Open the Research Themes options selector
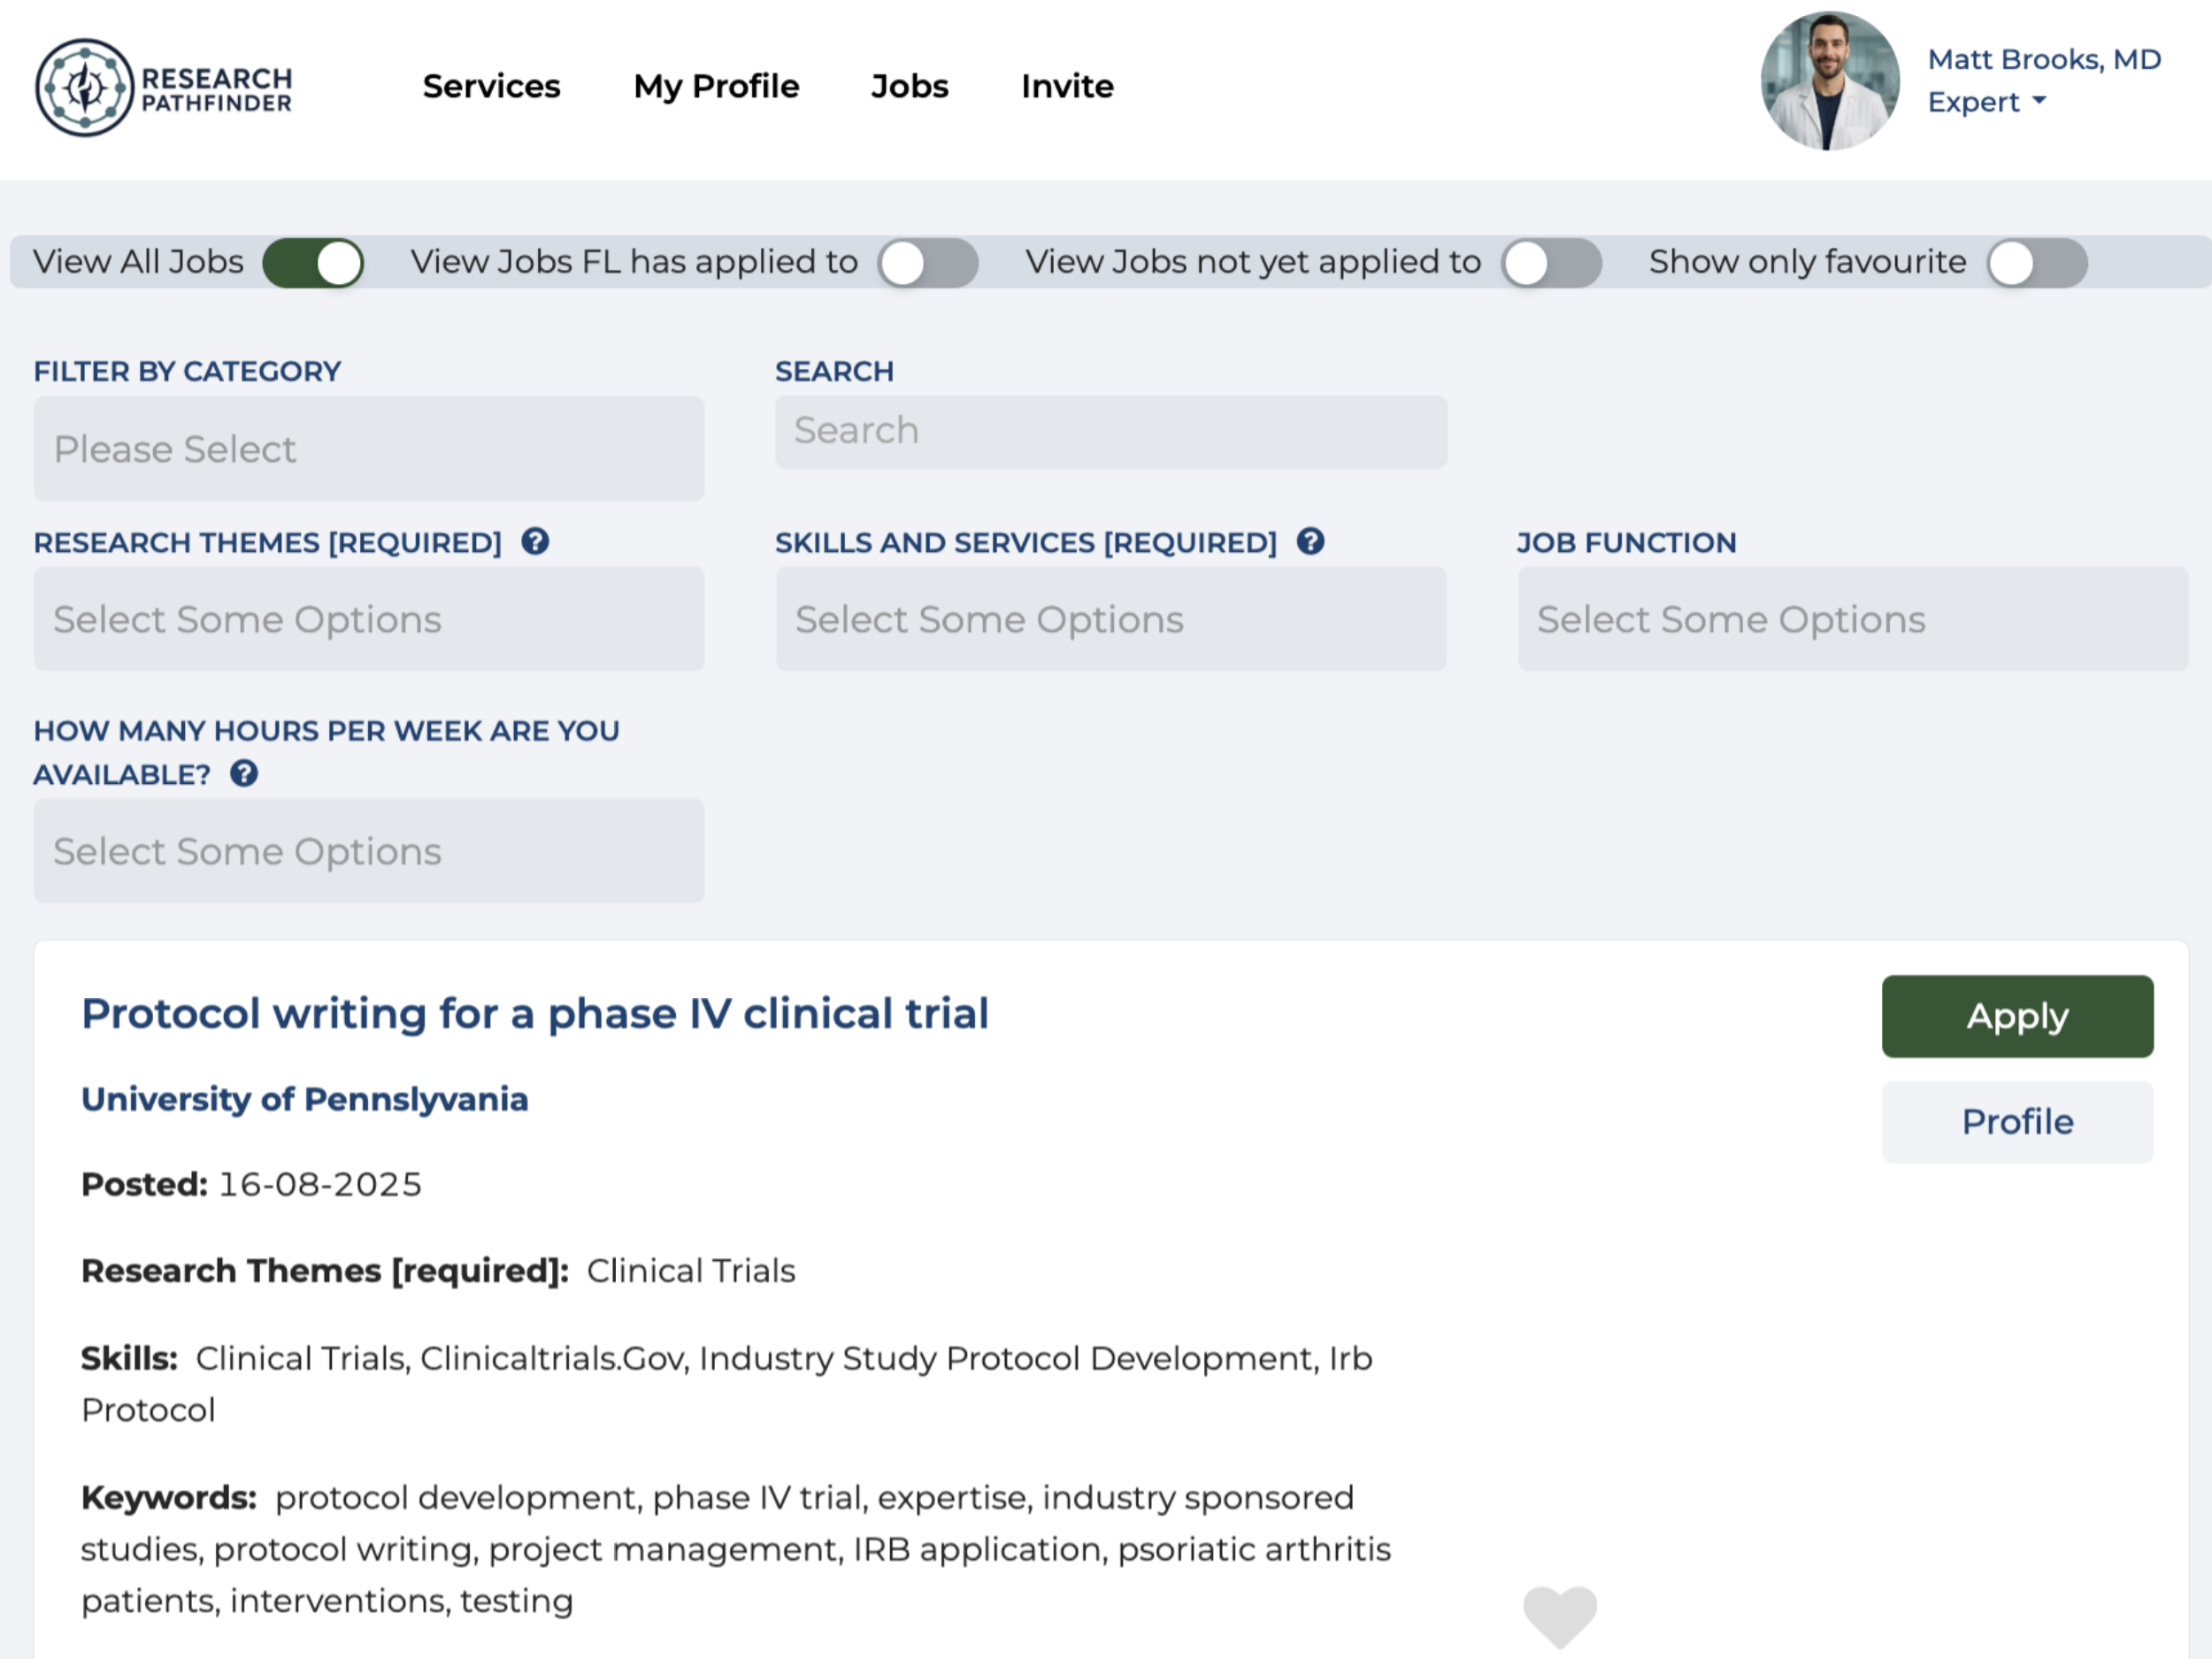This screenshot has width=2212, height=1659. coord(369,620)
